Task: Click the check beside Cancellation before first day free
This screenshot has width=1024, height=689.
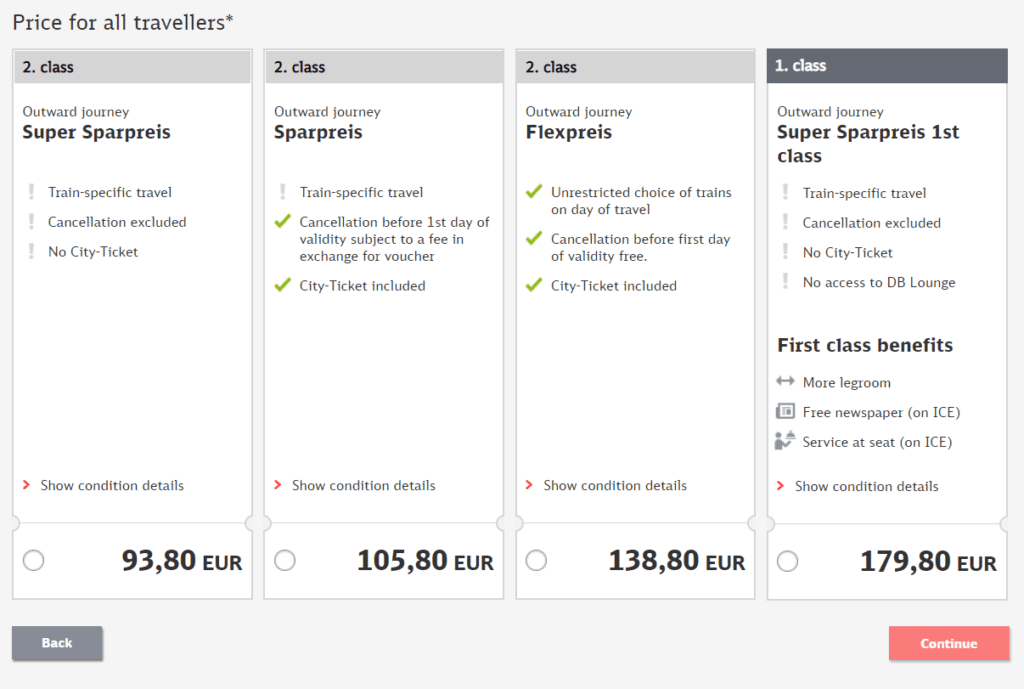Action: [532, 240]
